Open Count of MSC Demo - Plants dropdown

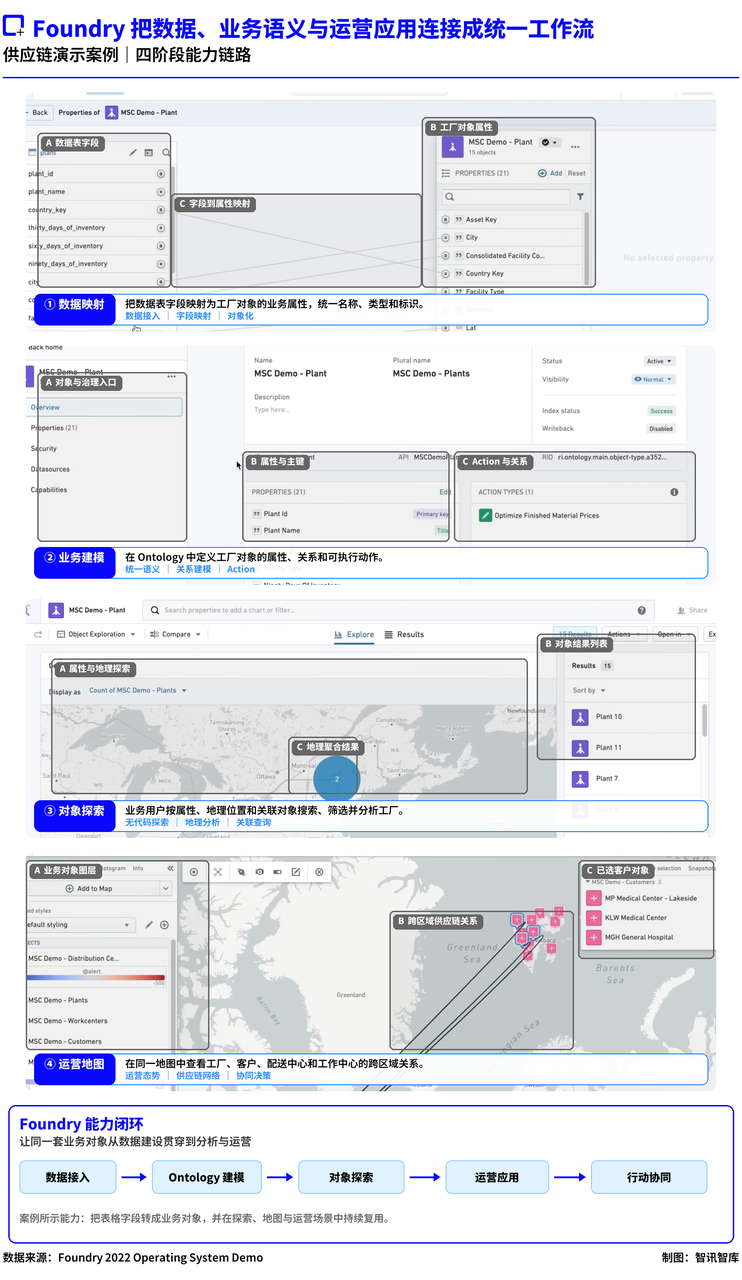tap(138, 691)
